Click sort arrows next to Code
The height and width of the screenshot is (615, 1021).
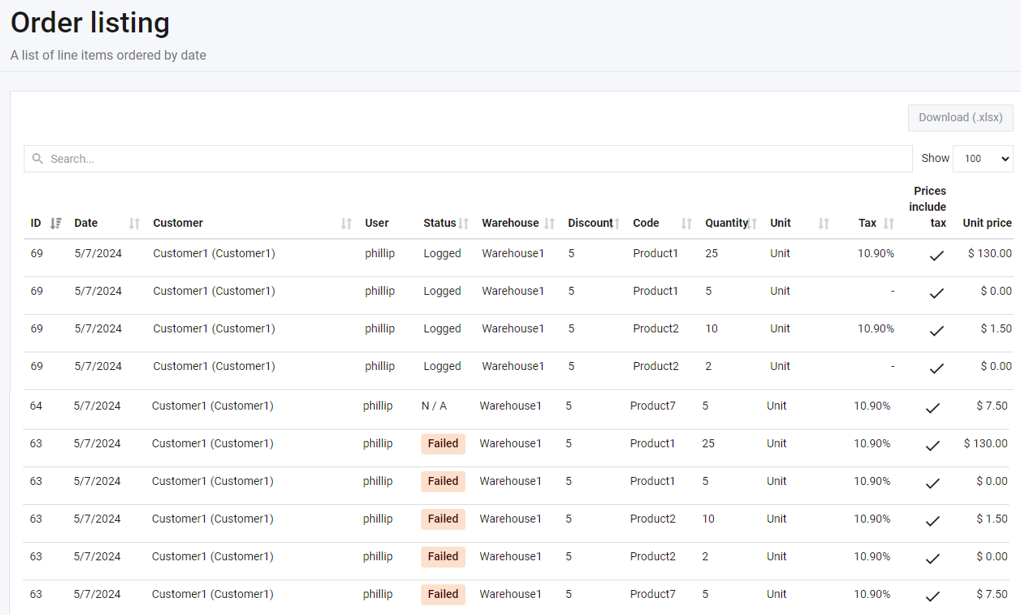pyautogui.click(x=686, y=223)
